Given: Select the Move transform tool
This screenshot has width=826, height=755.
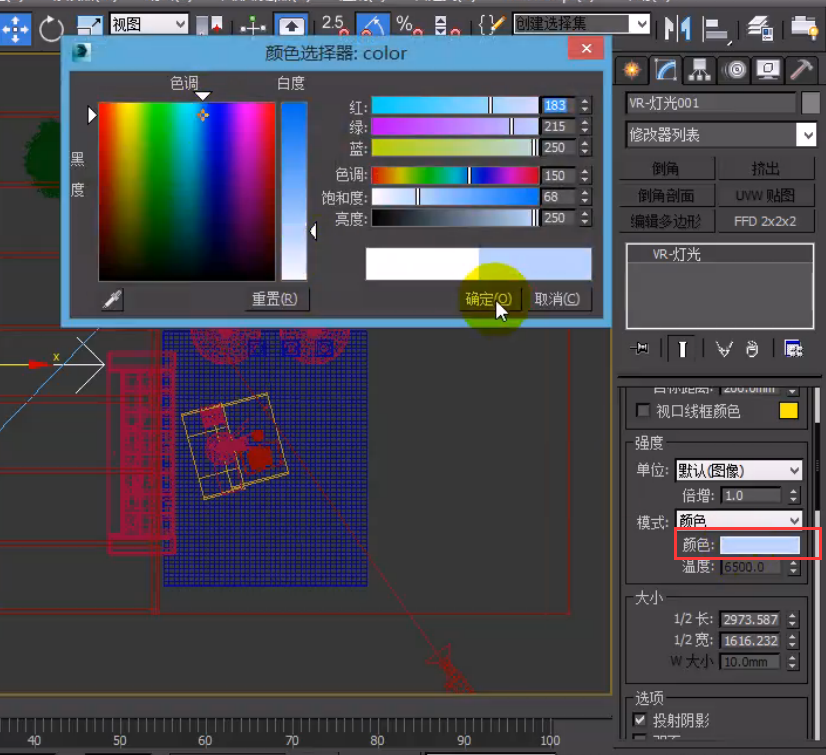Looking at the screenshot, I should tap(14, 29).
